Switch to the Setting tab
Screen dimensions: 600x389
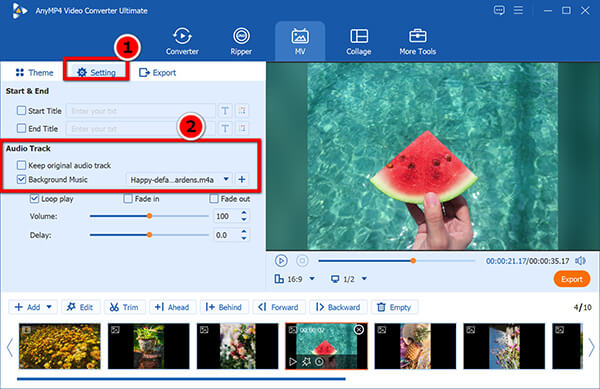pos(96,72)
